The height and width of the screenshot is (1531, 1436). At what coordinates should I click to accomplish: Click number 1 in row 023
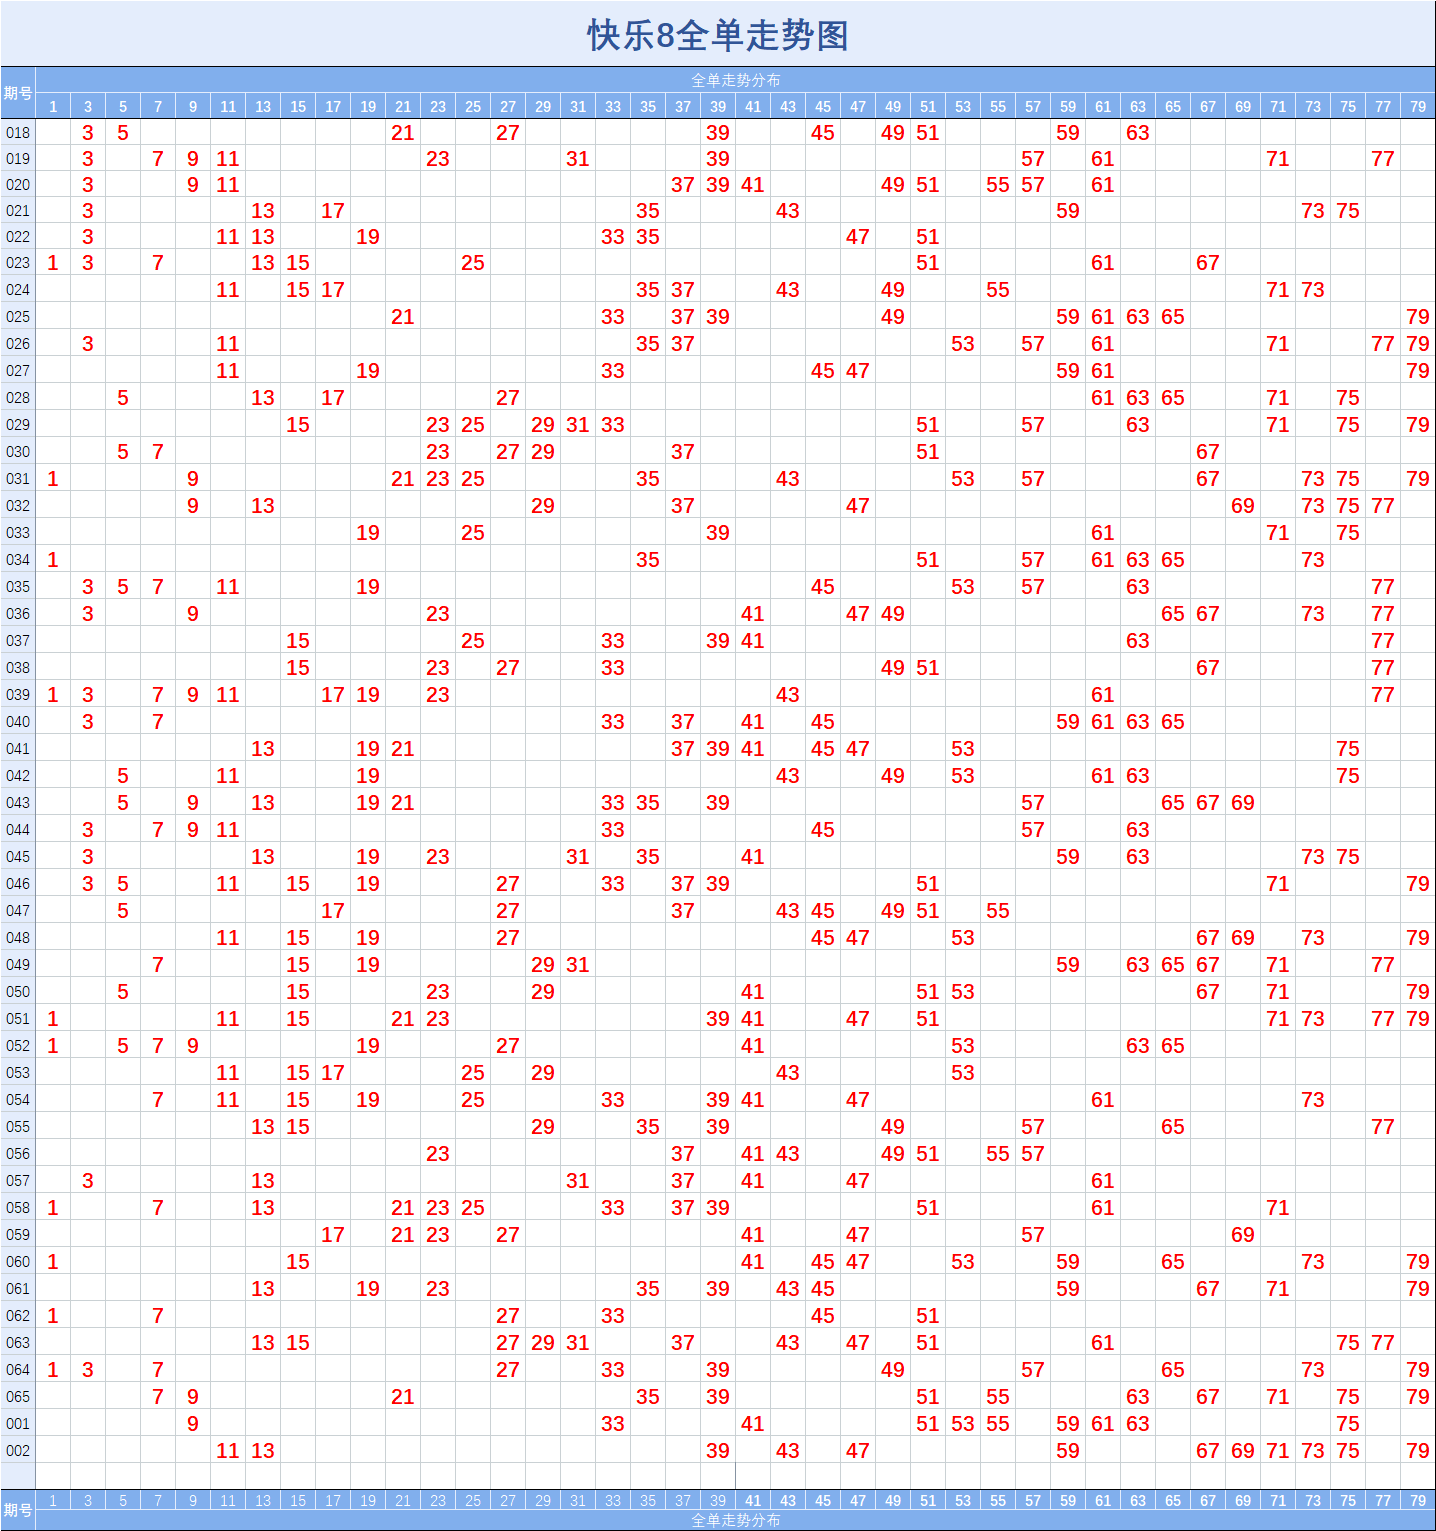pyautogui.click(x=53, y=262)
